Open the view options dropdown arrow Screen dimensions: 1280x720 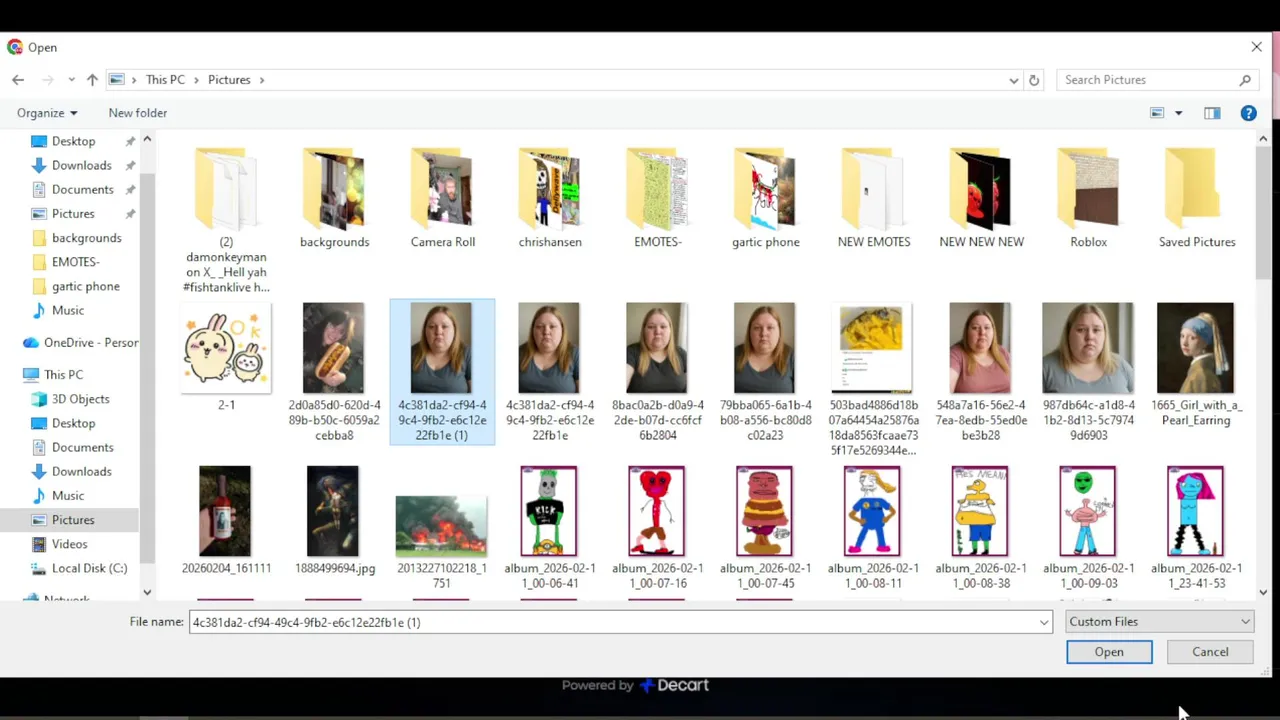1178,113
